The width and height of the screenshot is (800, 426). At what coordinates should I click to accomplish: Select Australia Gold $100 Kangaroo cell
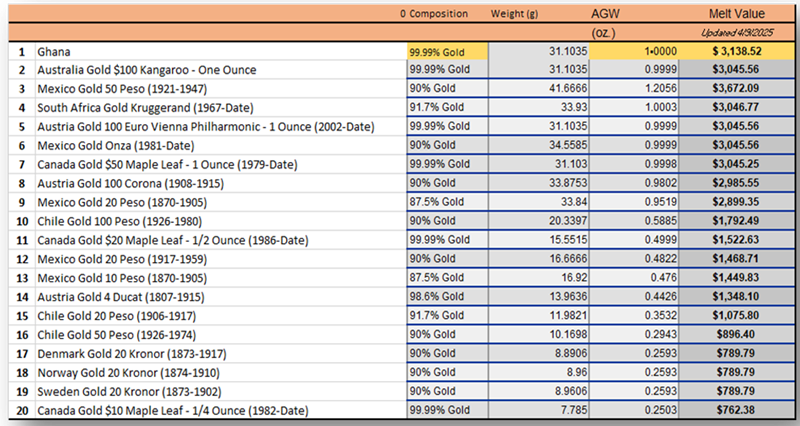point(221,70)
